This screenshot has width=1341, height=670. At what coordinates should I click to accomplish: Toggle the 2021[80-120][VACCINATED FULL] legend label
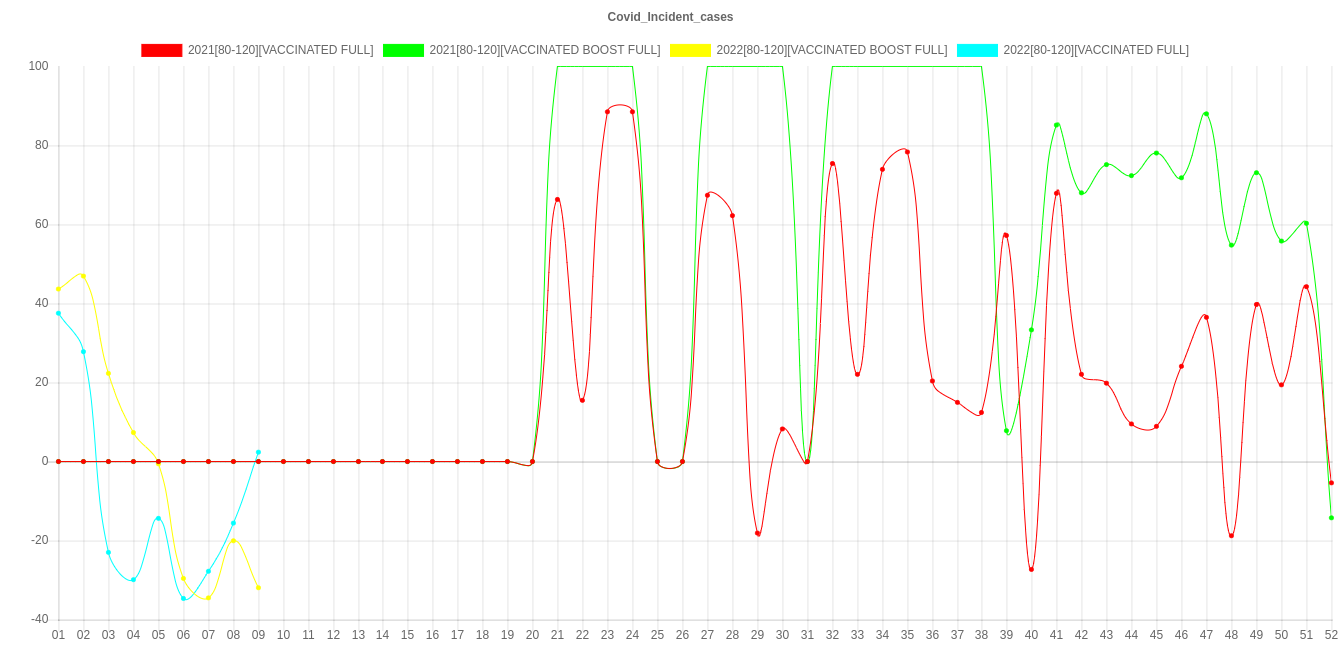[x=280, y=50]
